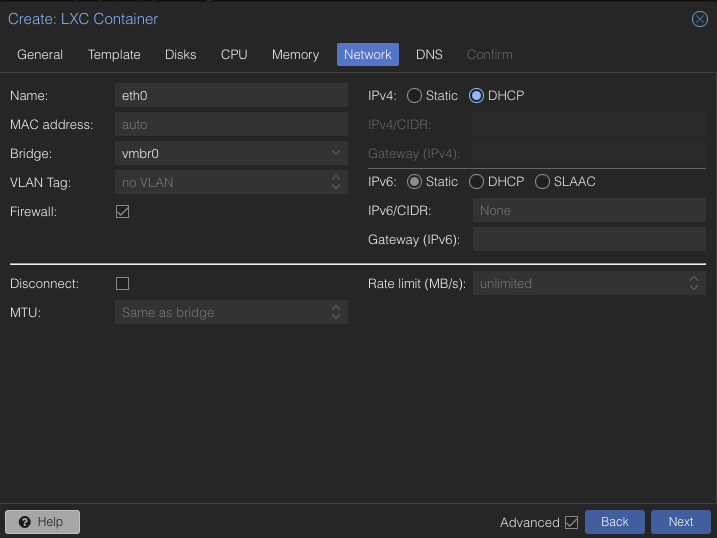Viewport: 717px width, 538px height.
Task: Click the Back button
Action: (615, 522)
